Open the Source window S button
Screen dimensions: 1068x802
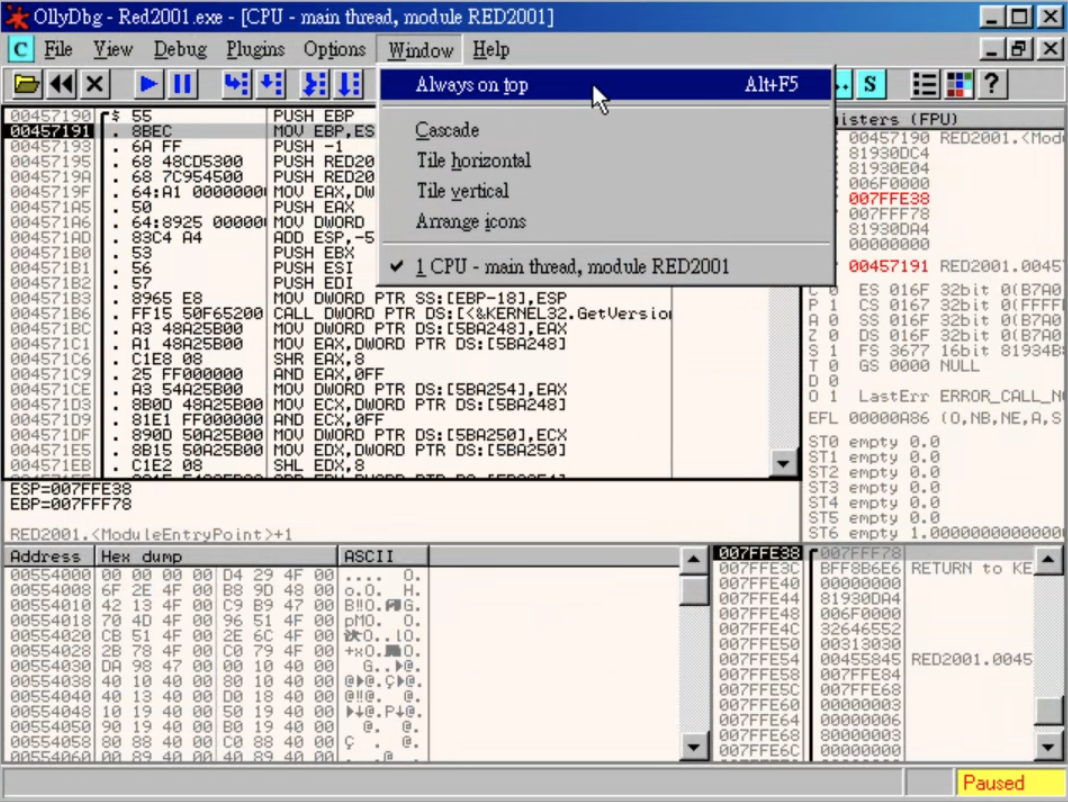(x=870, y=84)
